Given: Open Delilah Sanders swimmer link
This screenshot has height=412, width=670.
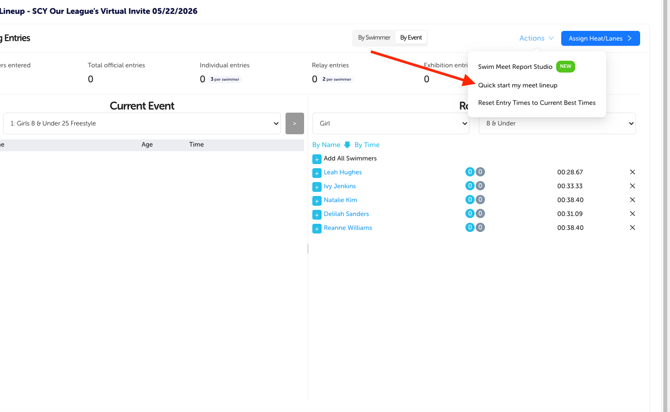Looking at the screenshot, I should pos(346,214).
